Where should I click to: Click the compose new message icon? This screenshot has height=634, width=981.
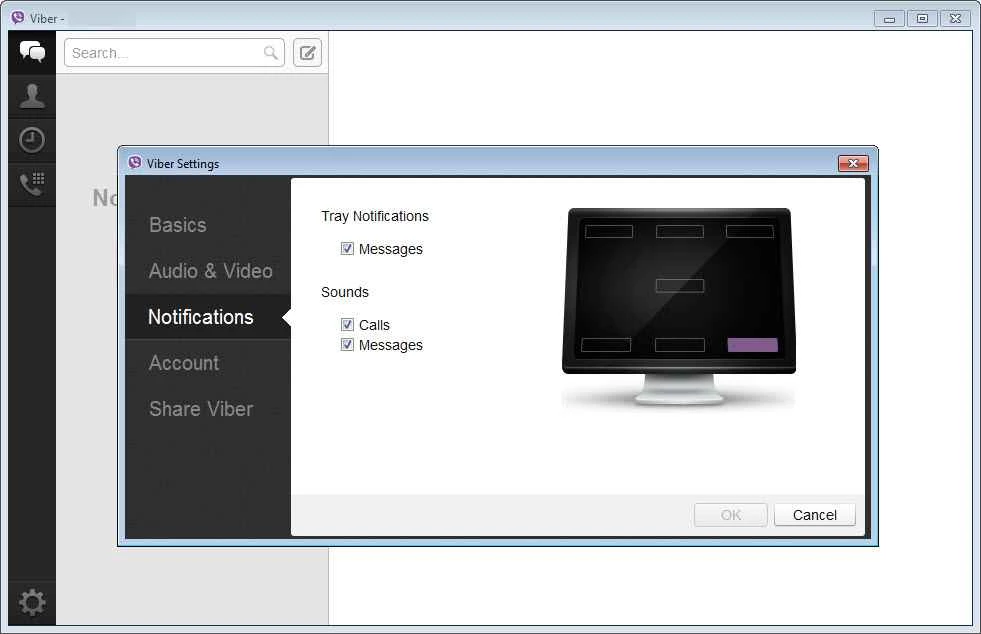coord(308,53)
